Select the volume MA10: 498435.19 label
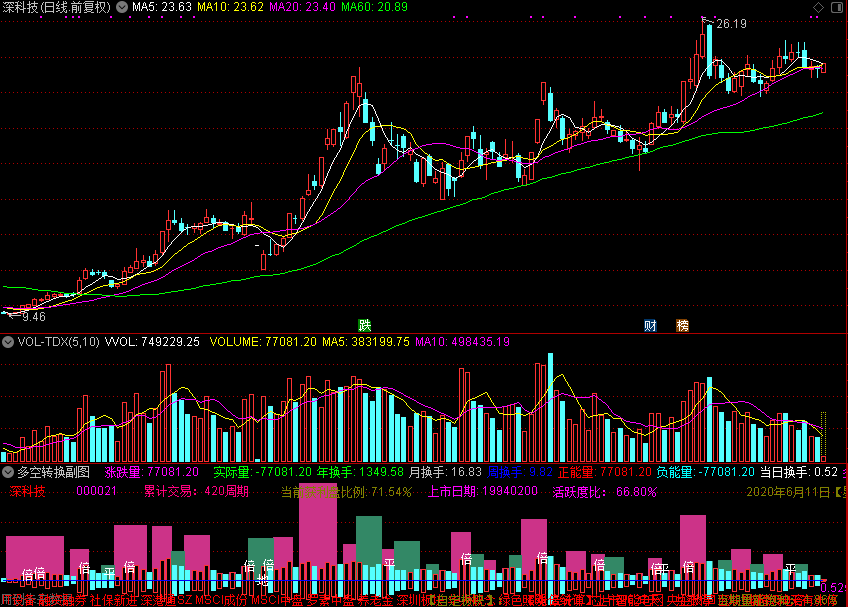 point(462,342)
